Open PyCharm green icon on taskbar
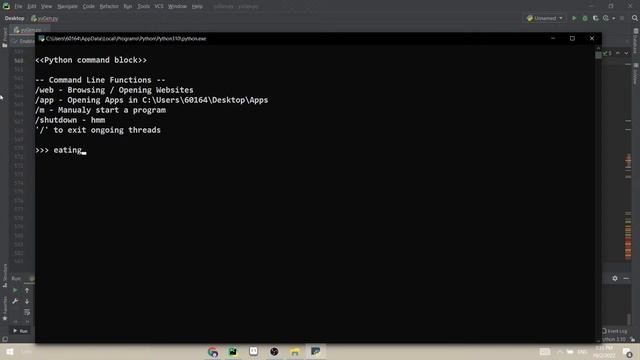 (233, 351)
